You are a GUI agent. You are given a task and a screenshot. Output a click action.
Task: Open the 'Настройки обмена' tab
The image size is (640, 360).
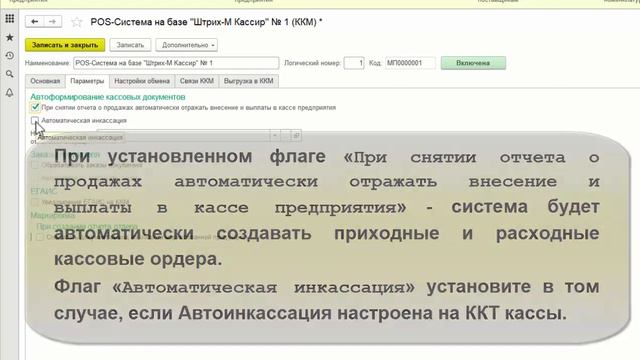click(x=142, y=81)
